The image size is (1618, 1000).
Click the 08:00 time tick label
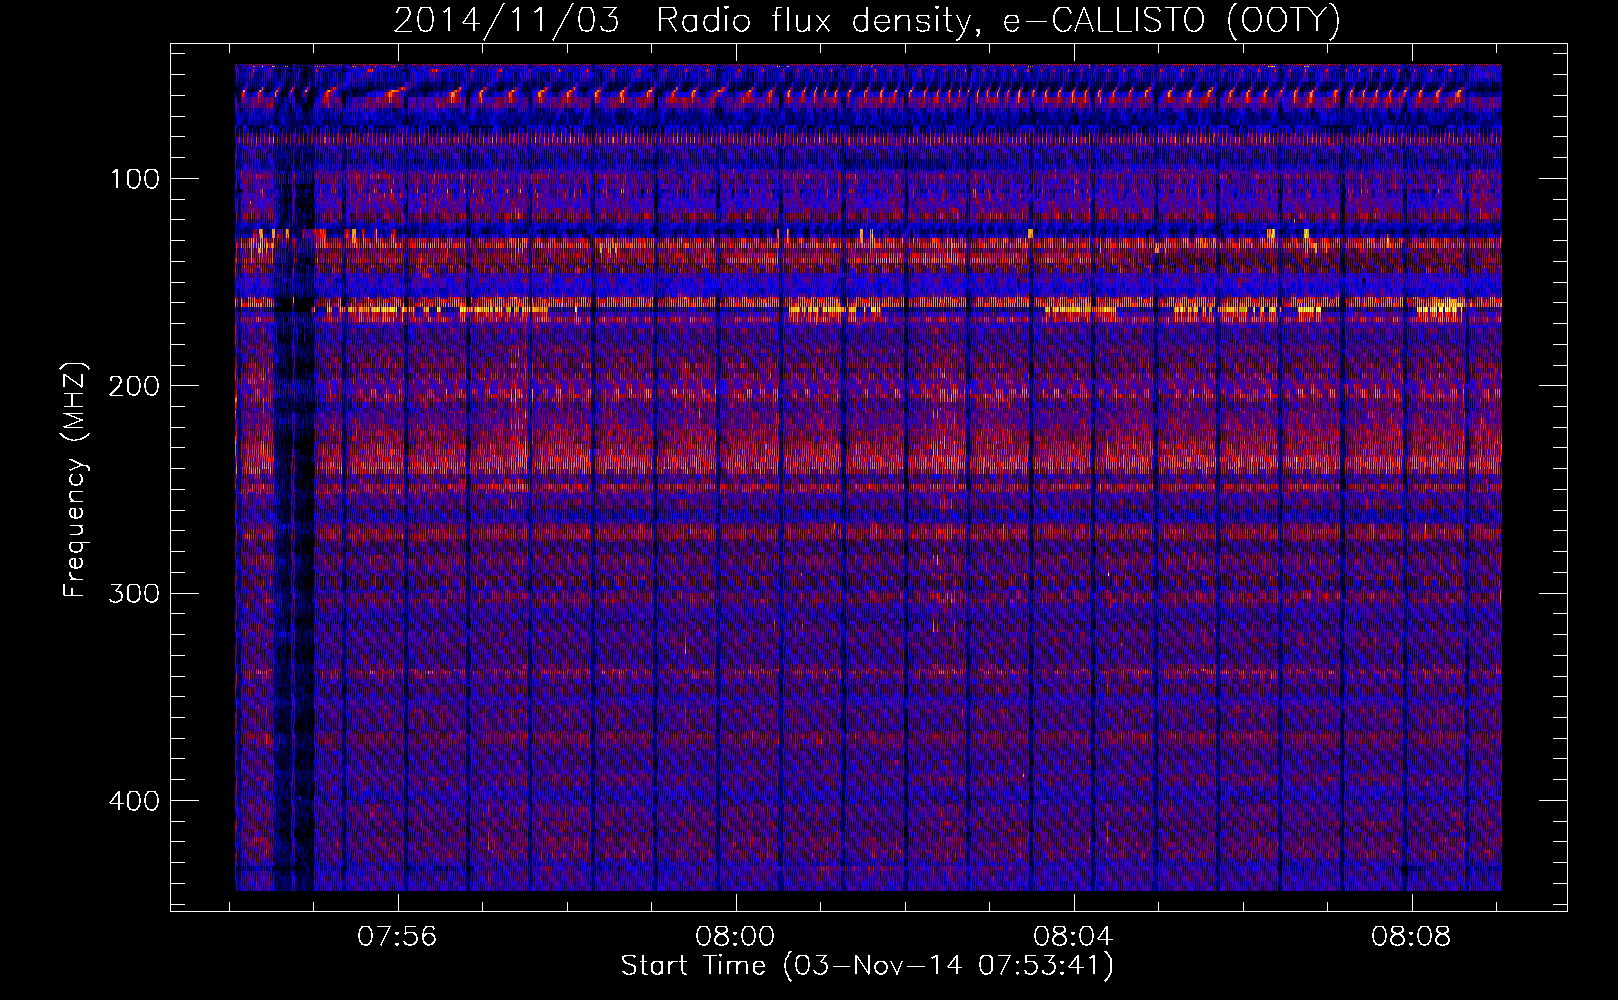[736, 937]
